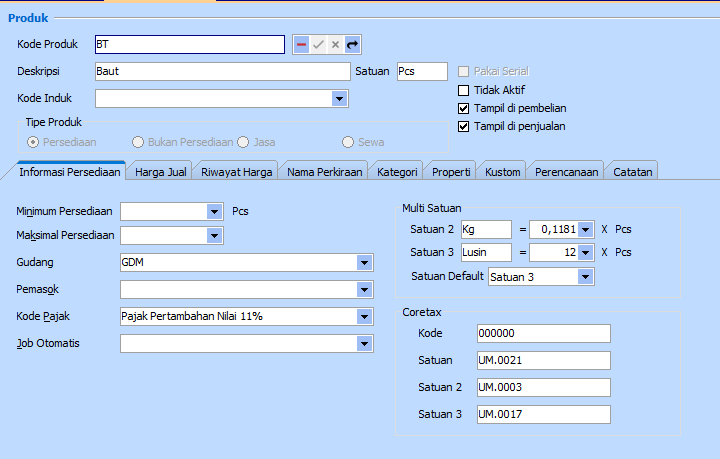Toggle the Pakai Serial checkbox
720x459 pixels.
[464, 72]
